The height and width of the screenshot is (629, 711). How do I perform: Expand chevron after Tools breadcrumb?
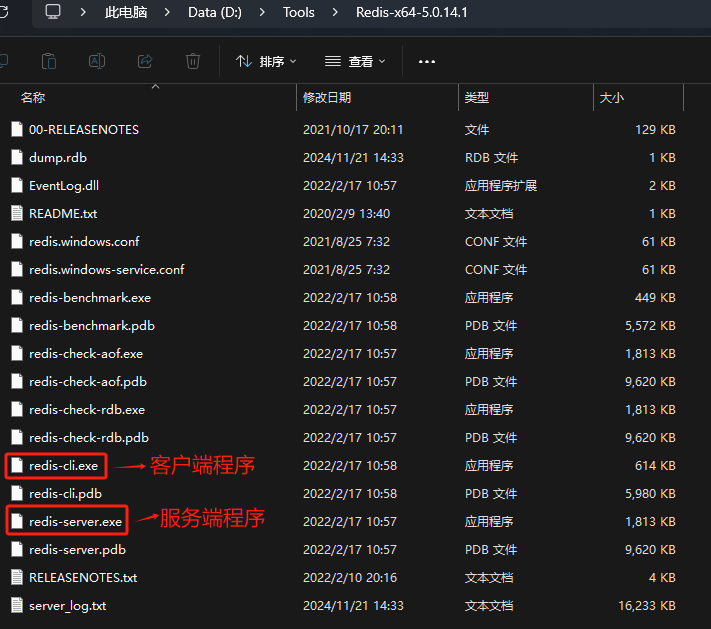pos(335,12)
